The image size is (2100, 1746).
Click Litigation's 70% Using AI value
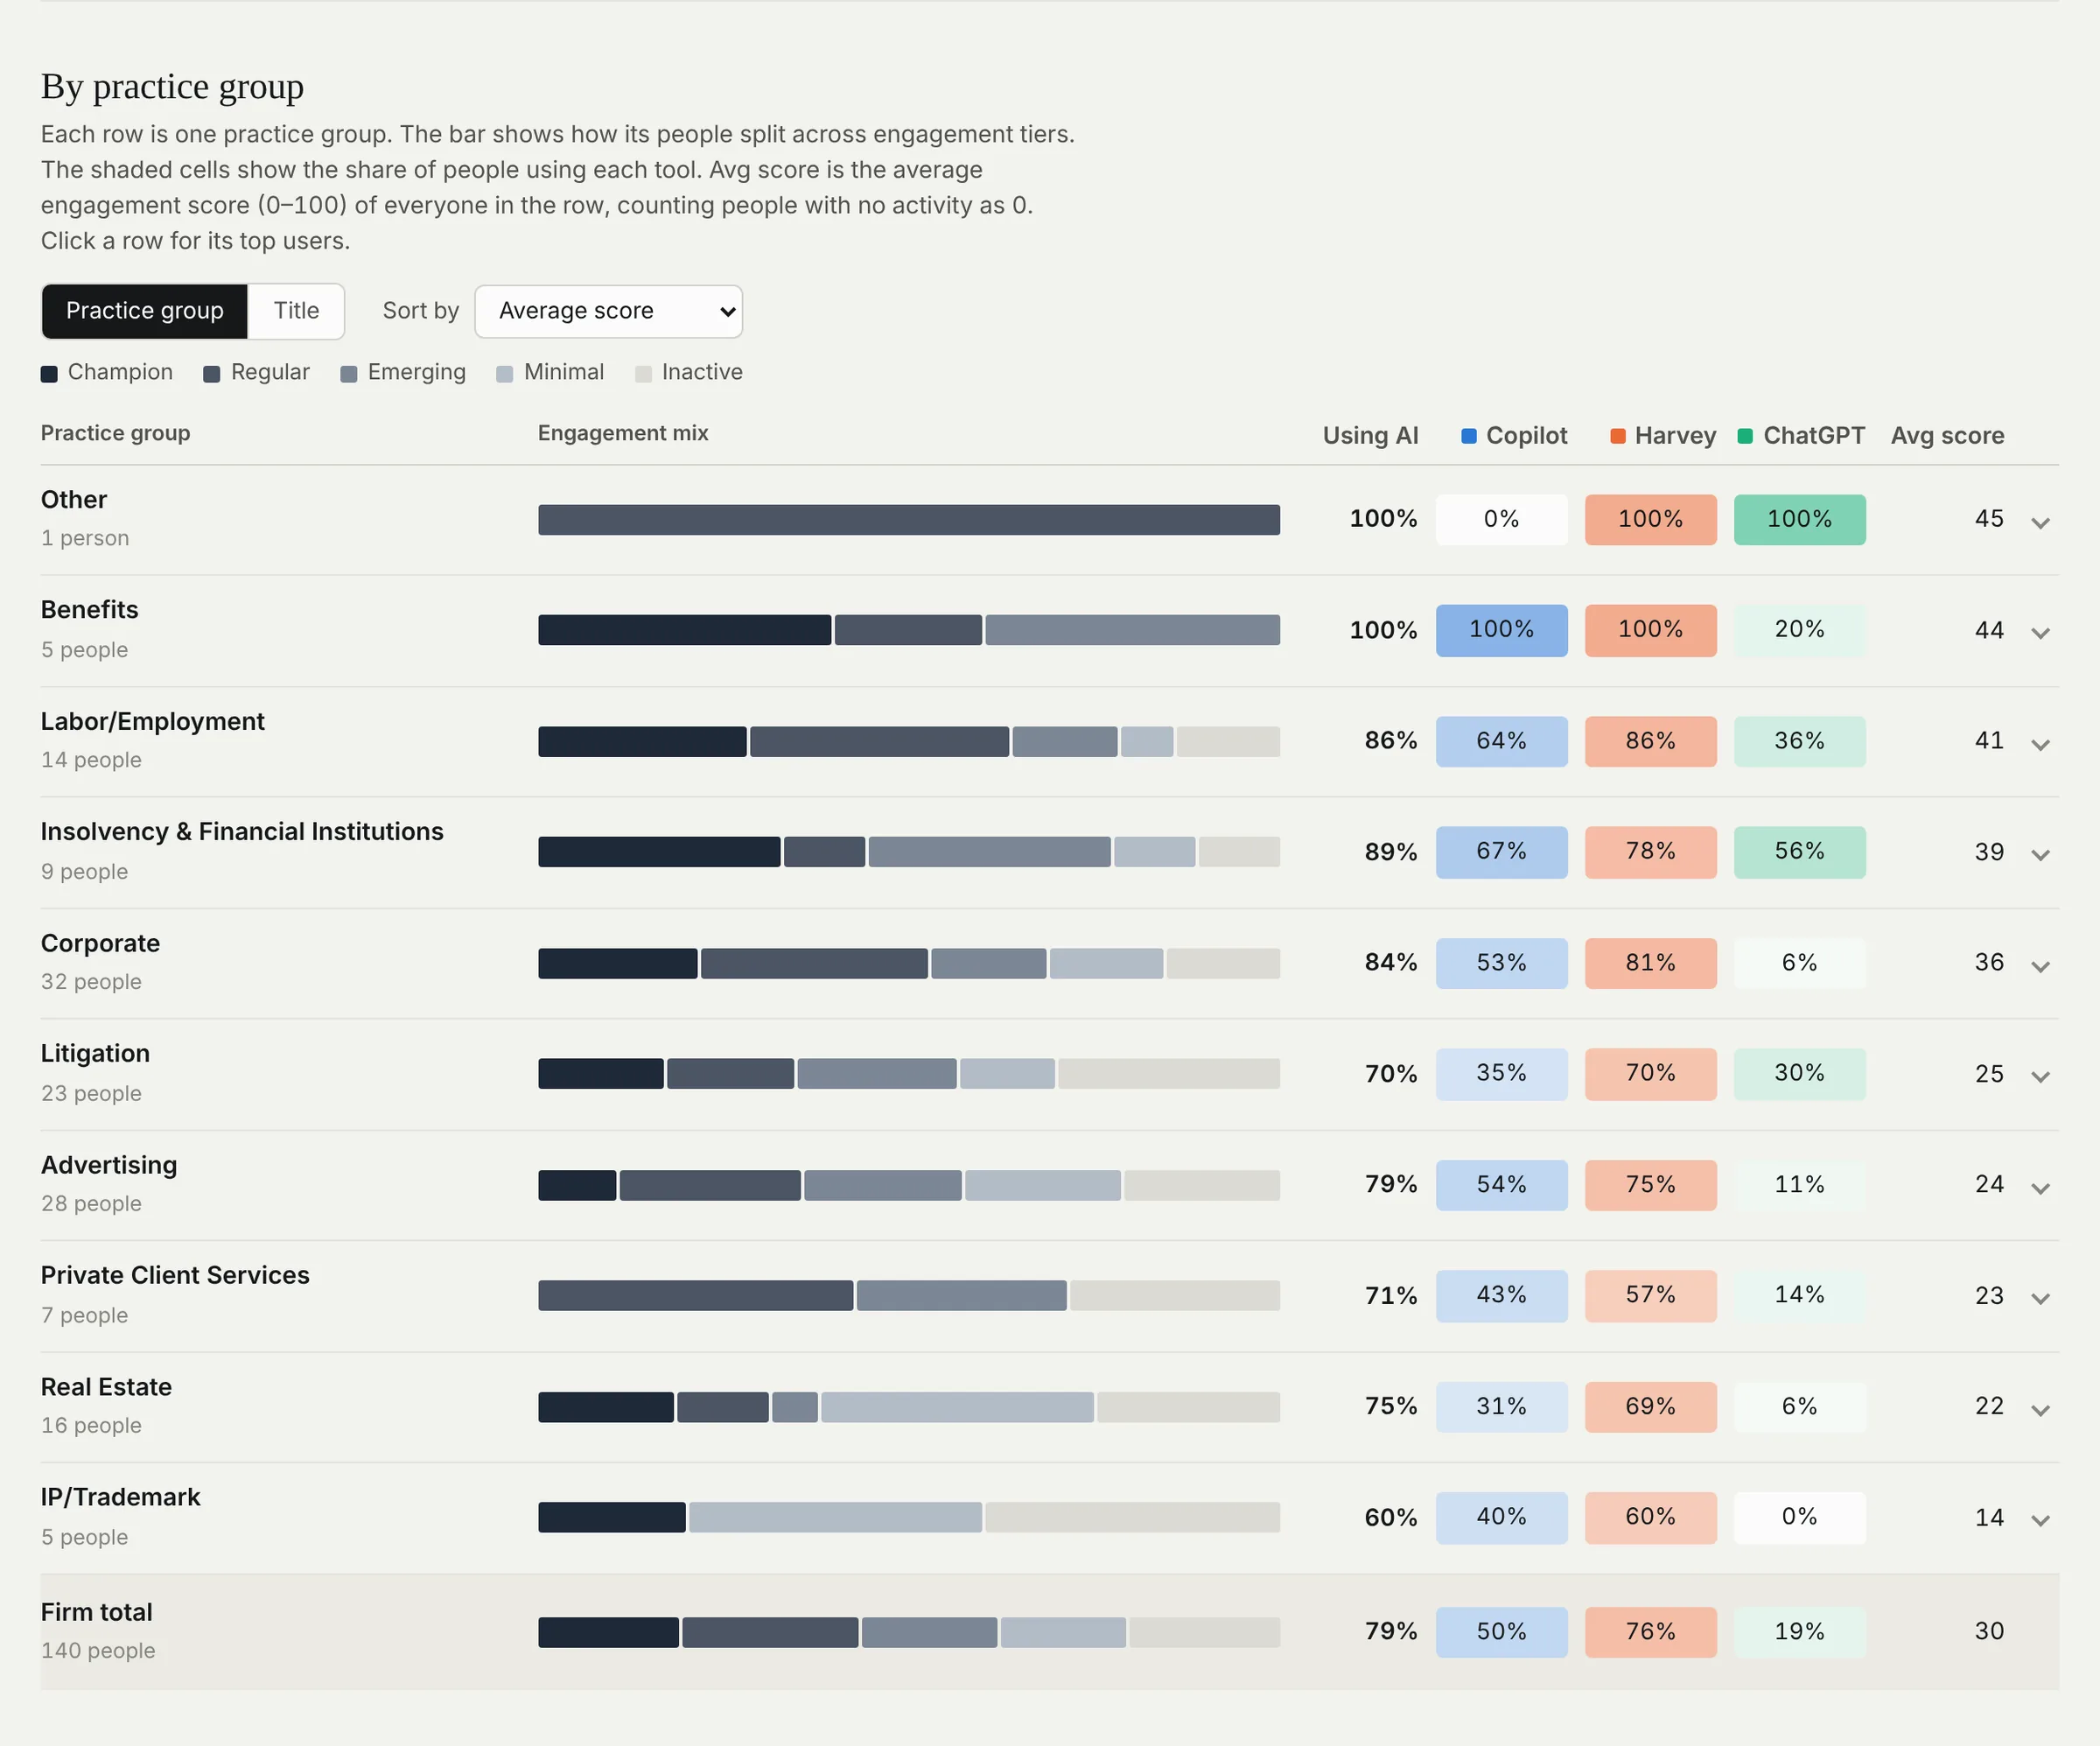pyautogui.click(x=1391, y=1074)
